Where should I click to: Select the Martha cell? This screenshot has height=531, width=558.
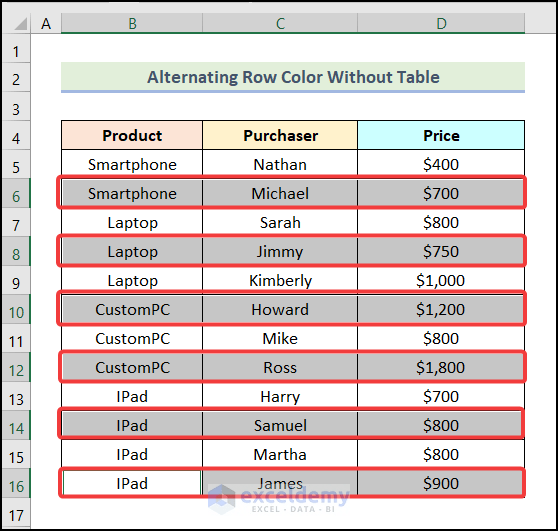click(x=280, y=454)
